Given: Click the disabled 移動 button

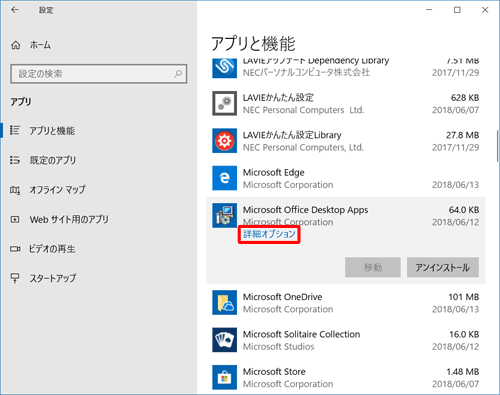Looking at the screenshot, I should (x=373, y=267).
